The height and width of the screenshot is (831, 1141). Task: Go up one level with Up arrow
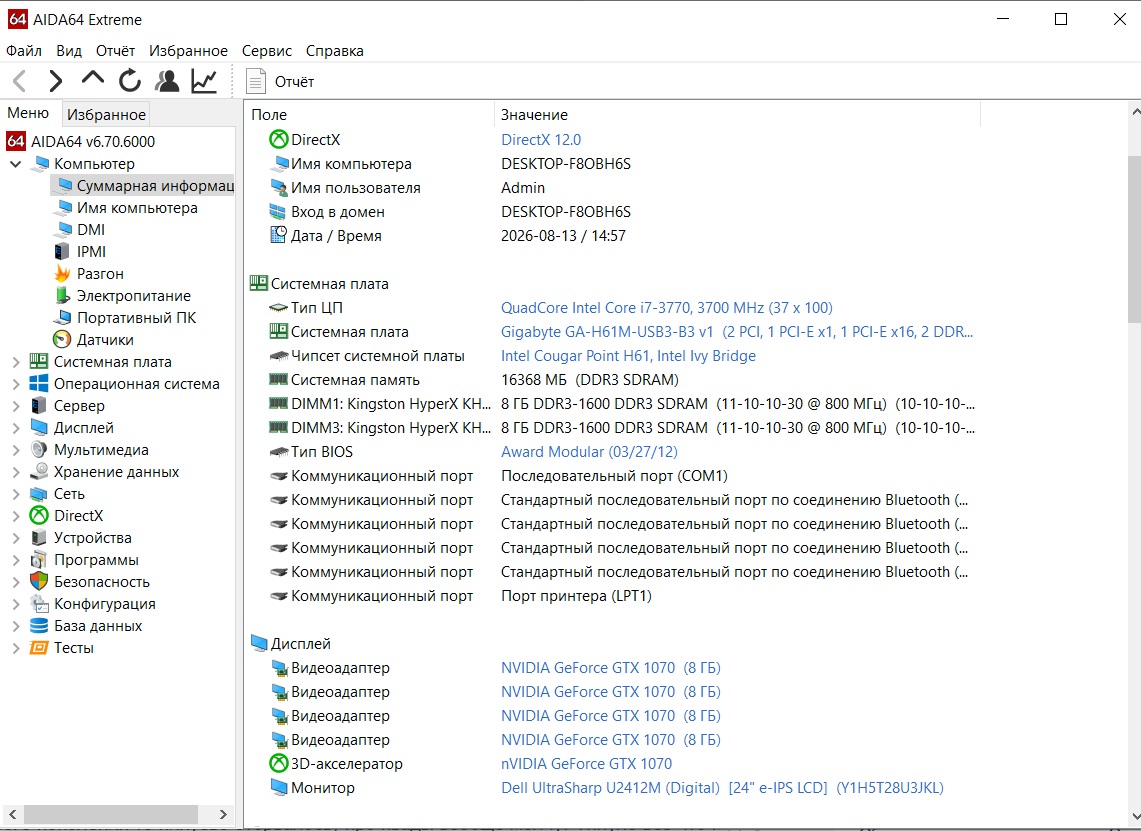(92, 79)
